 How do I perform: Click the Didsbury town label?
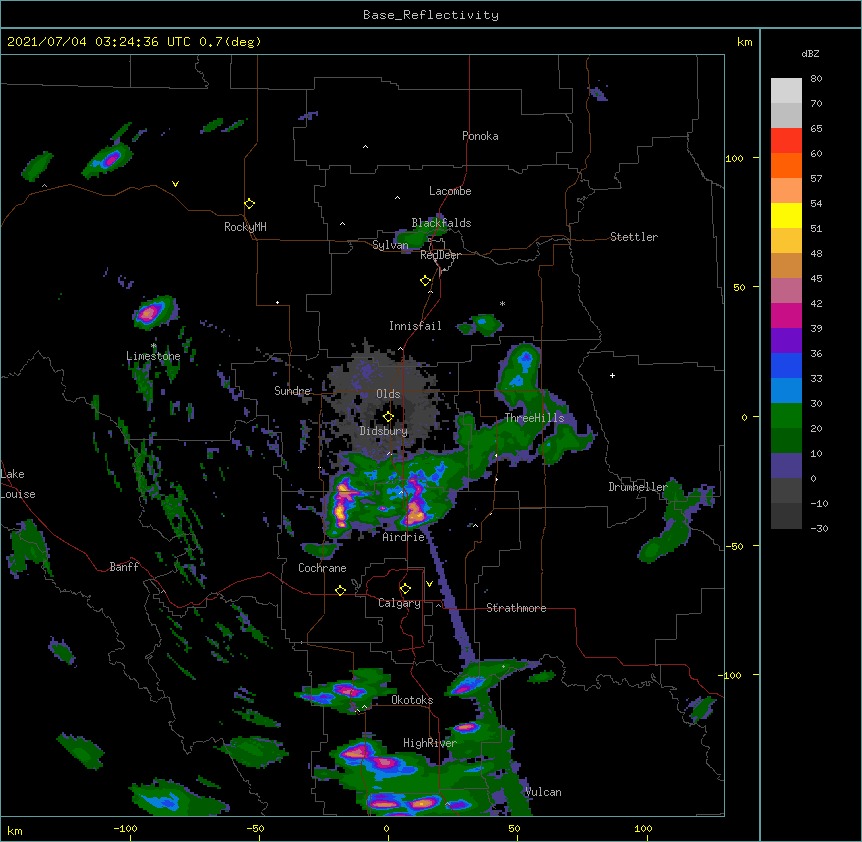(x=384, y=431)
